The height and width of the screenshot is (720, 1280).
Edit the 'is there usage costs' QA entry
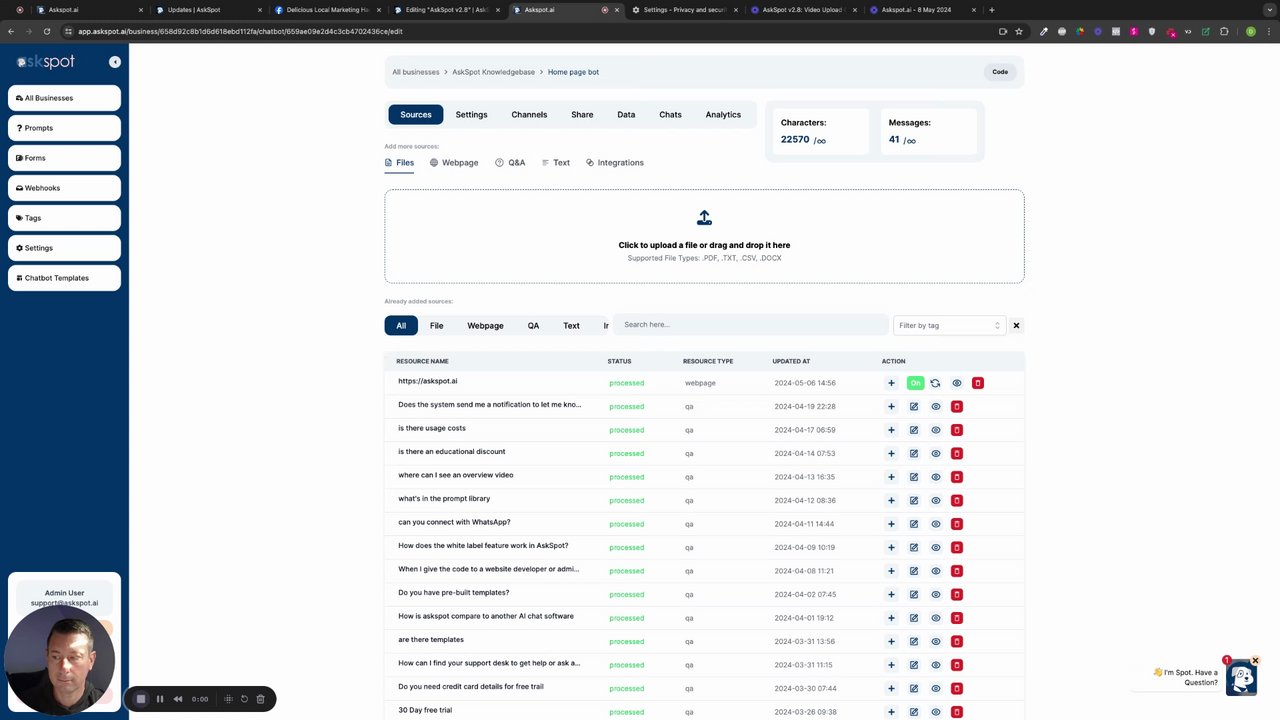(x=914, y=430)
